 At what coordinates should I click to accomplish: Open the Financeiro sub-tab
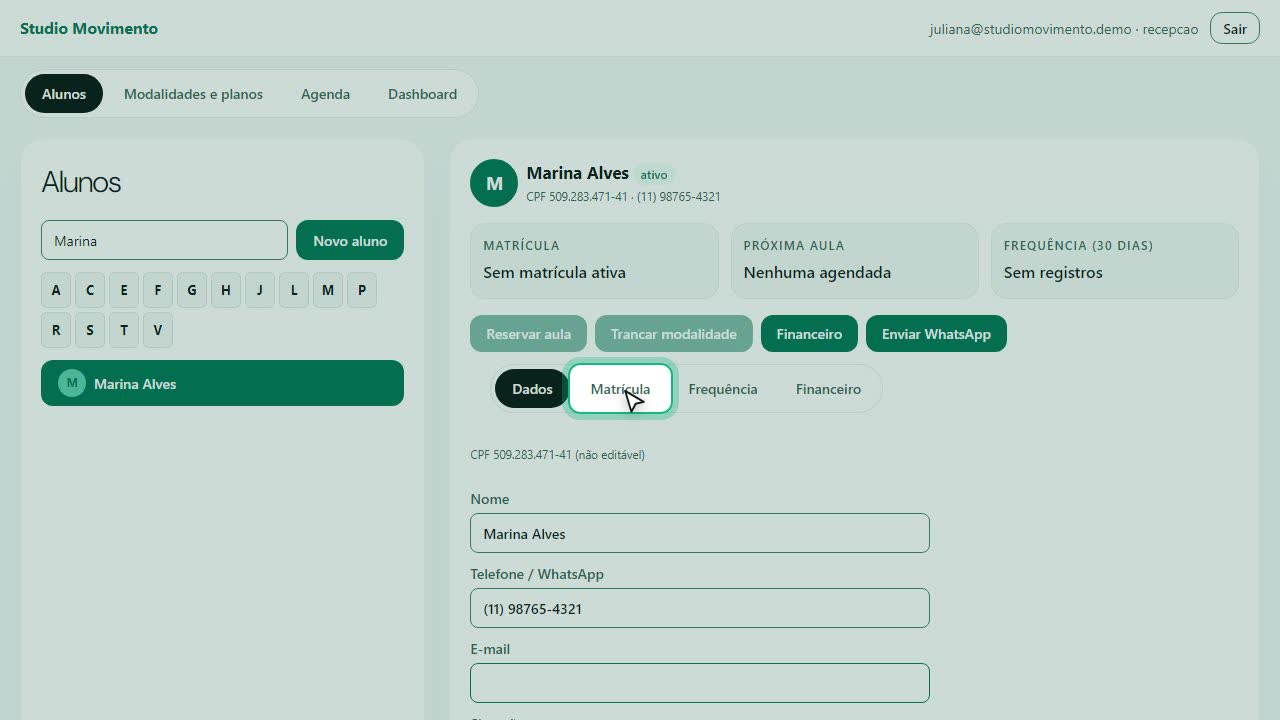click(x=828, y=389)
